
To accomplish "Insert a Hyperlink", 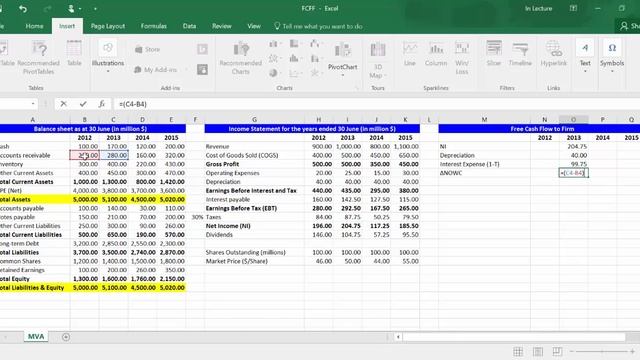I will [x=553, y=54].
